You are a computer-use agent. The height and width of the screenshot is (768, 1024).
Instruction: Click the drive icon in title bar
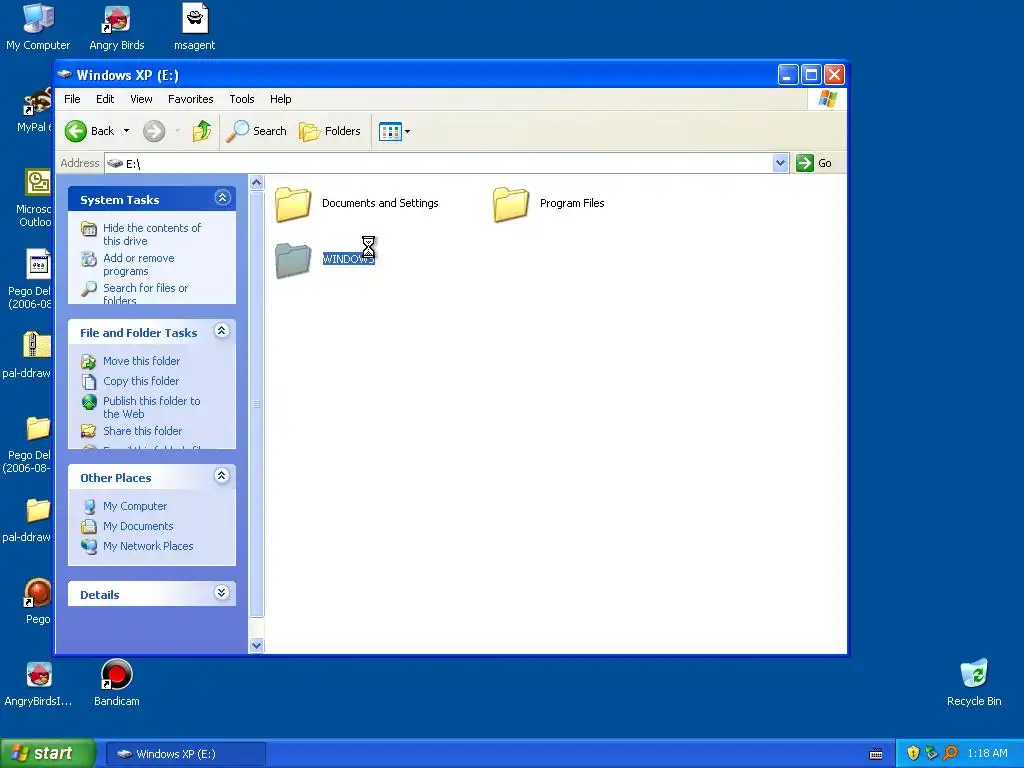(65, 74)
